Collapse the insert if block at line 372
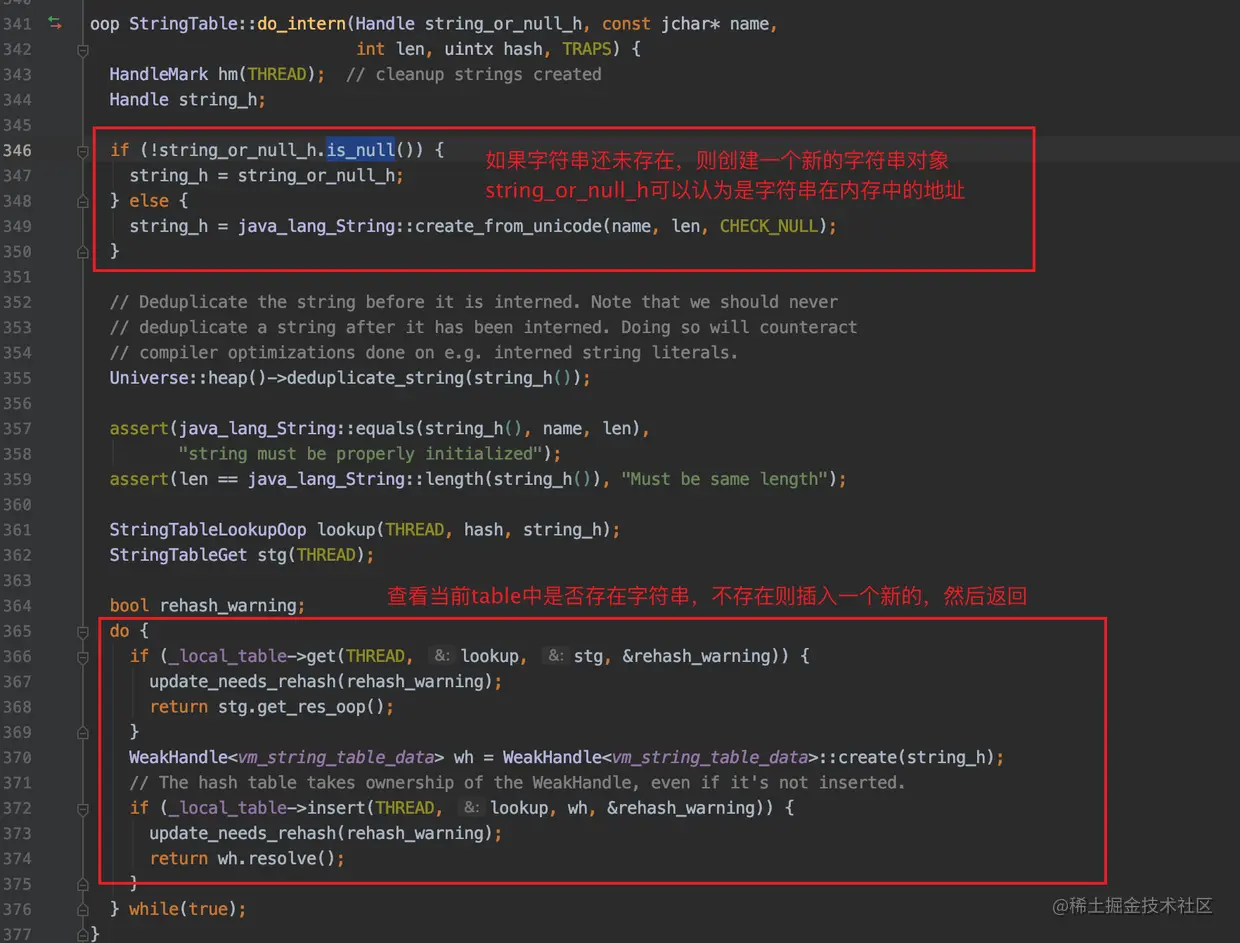 point(84,808)
